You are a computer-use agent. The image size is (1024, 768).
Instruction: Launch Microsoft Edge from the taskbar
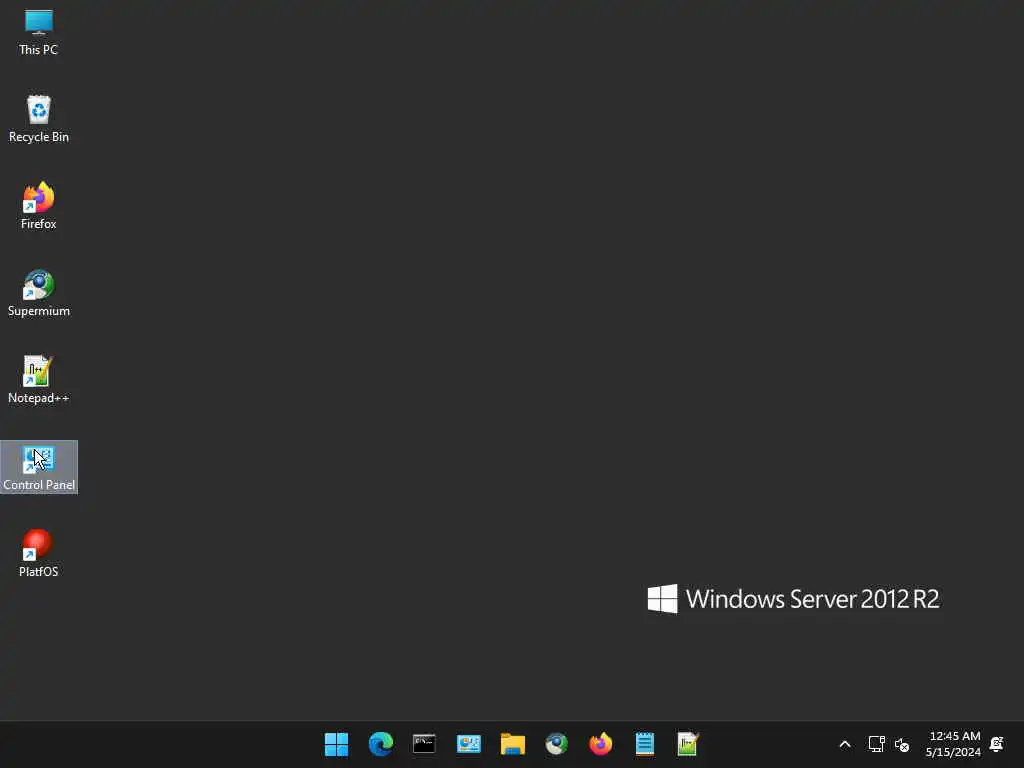381,744
